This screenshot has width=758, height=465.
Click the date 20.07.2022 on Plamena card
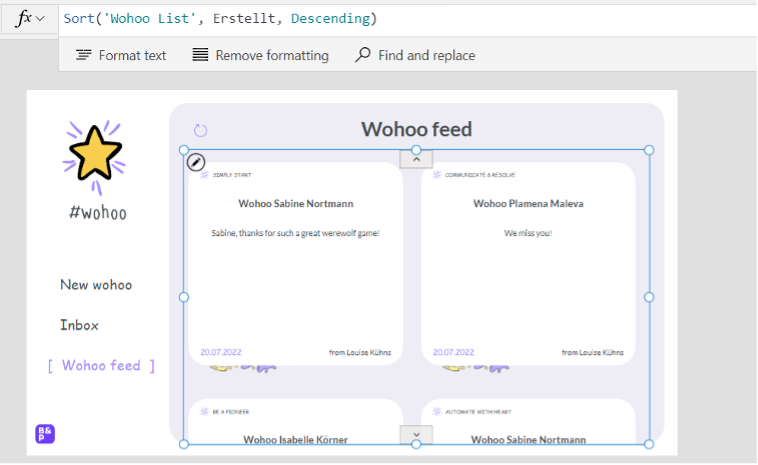[x=453, y=352]
